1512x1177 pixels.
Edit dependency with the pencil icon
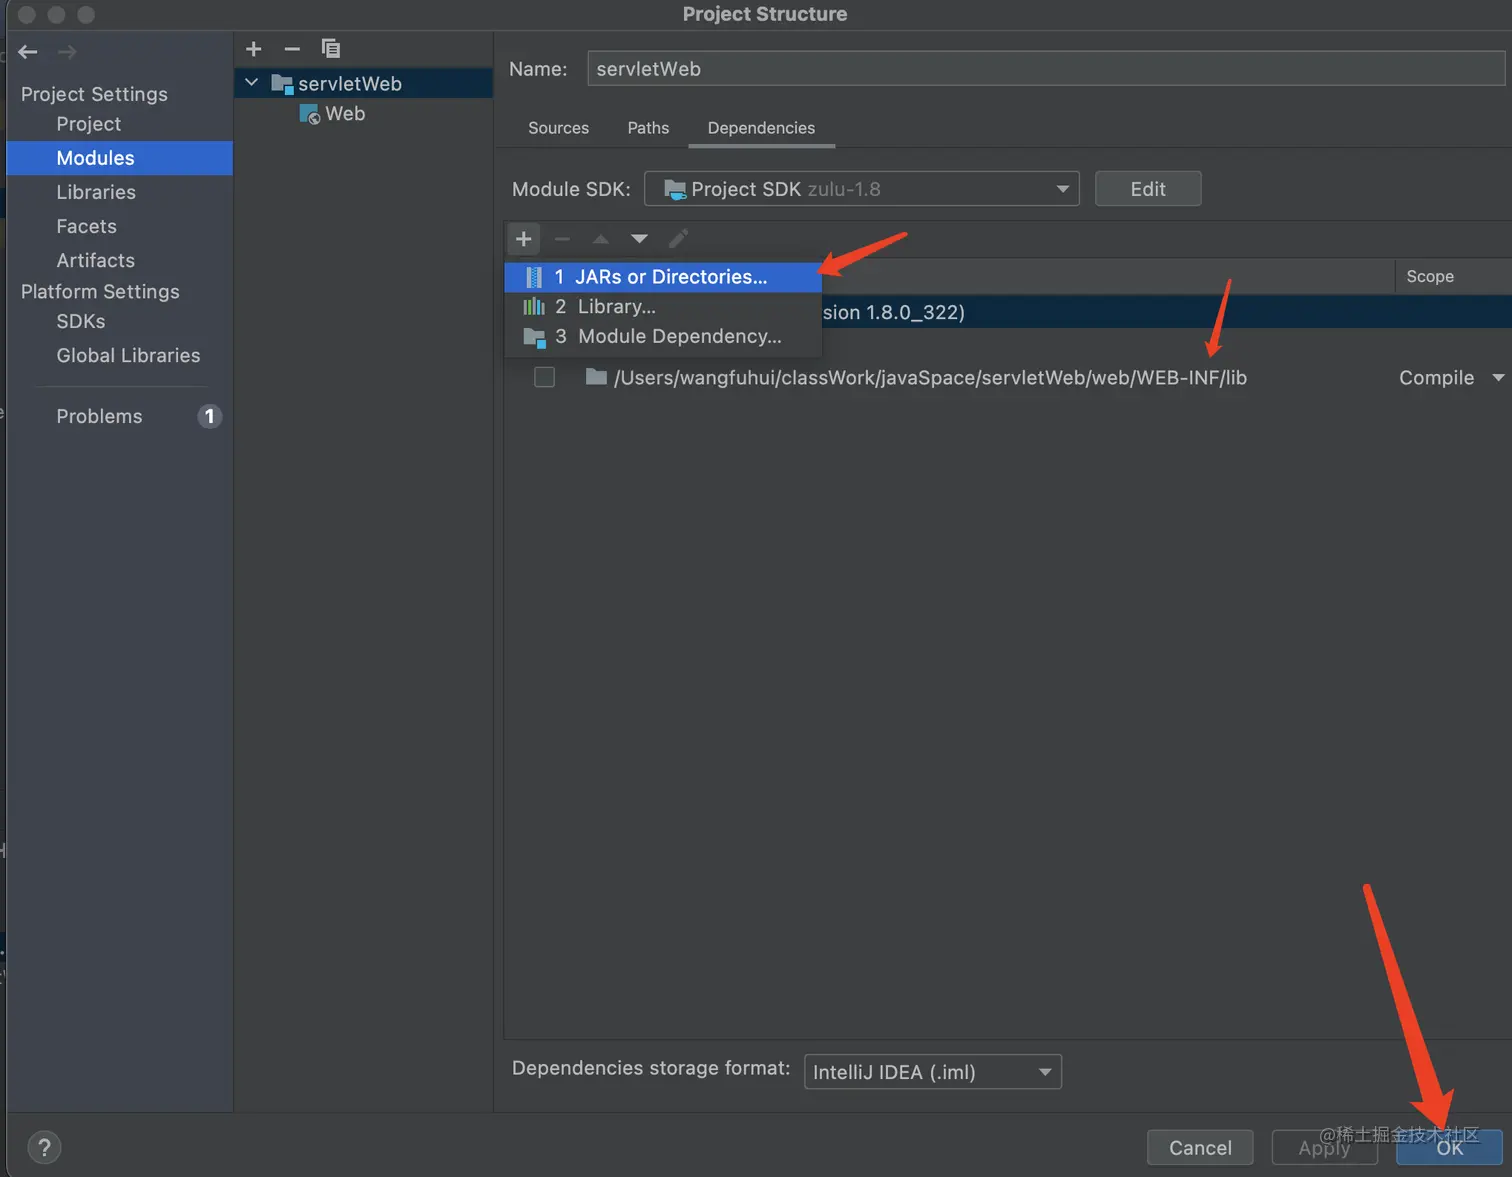(678, 239)
